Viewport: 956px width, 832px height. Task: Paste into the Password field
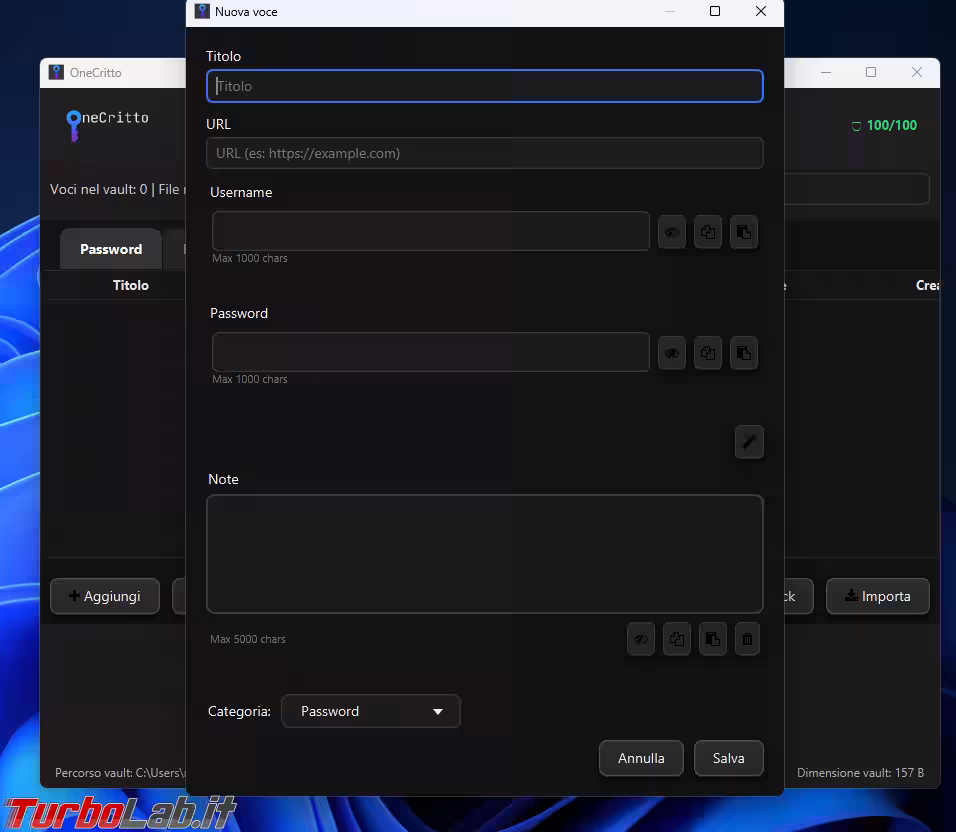(744, 353)
